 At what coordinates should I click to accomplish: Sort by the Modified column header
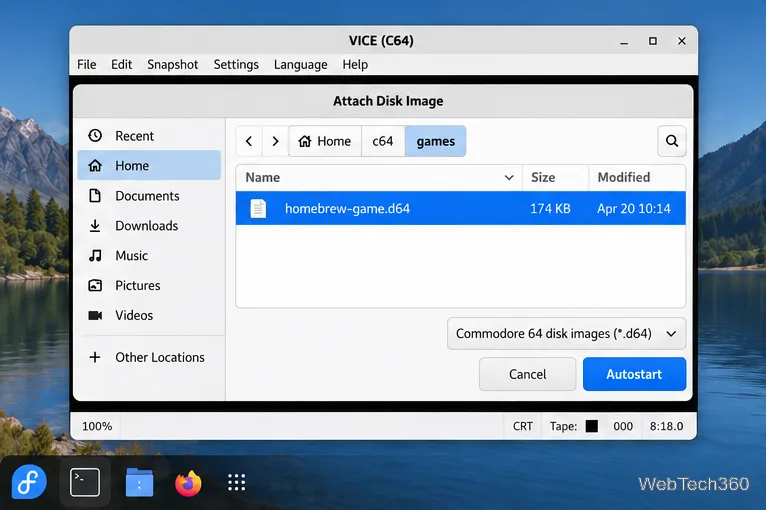coord(637,177)
